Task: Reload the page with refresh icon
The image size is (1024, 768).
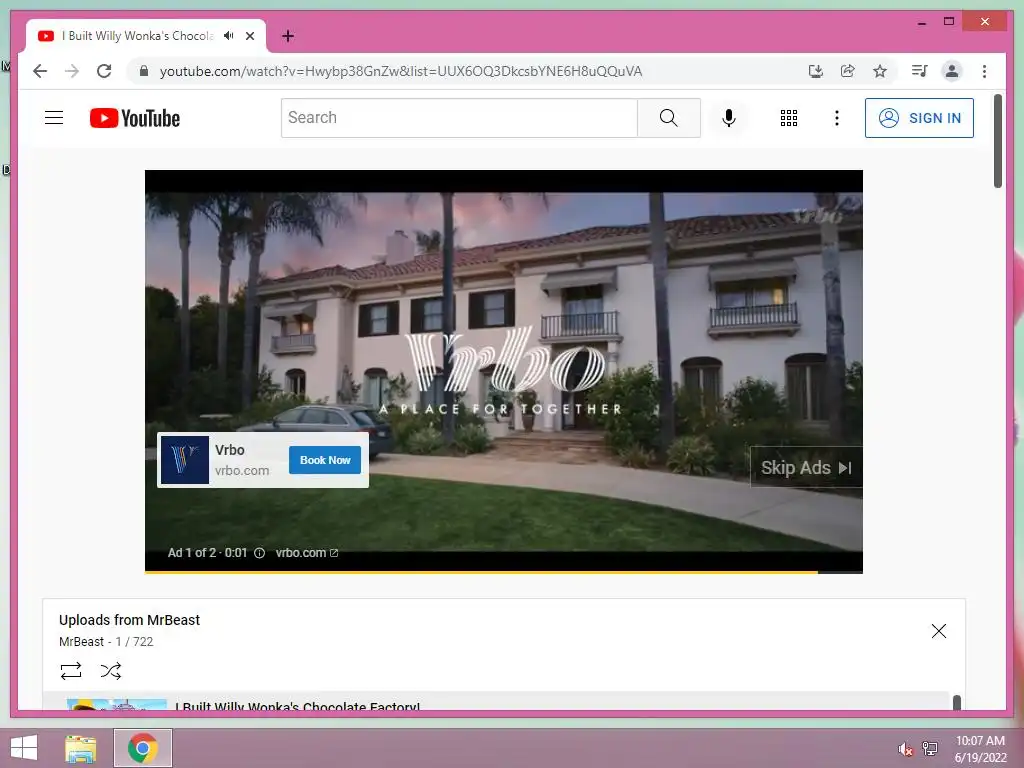Action: 104,71
